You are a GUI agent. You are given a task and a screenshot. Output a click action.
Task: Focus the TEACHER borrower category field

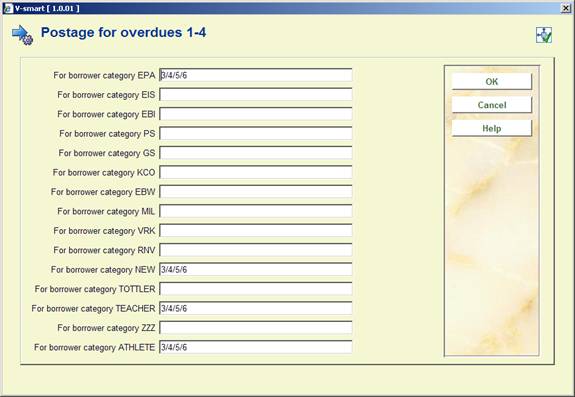point(256,308)
